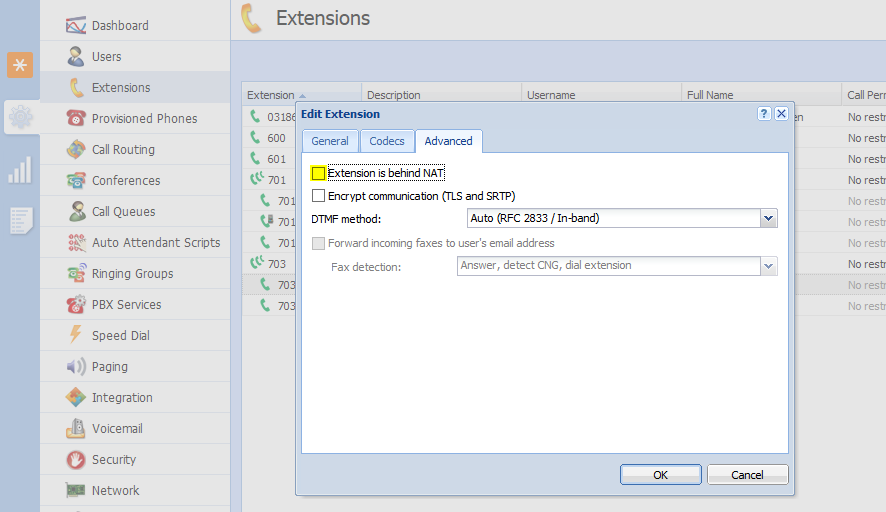The width and height of the screenshot is (886, 512).
Task: Click the Call Routing icon
Action: (x=76, y=150)
